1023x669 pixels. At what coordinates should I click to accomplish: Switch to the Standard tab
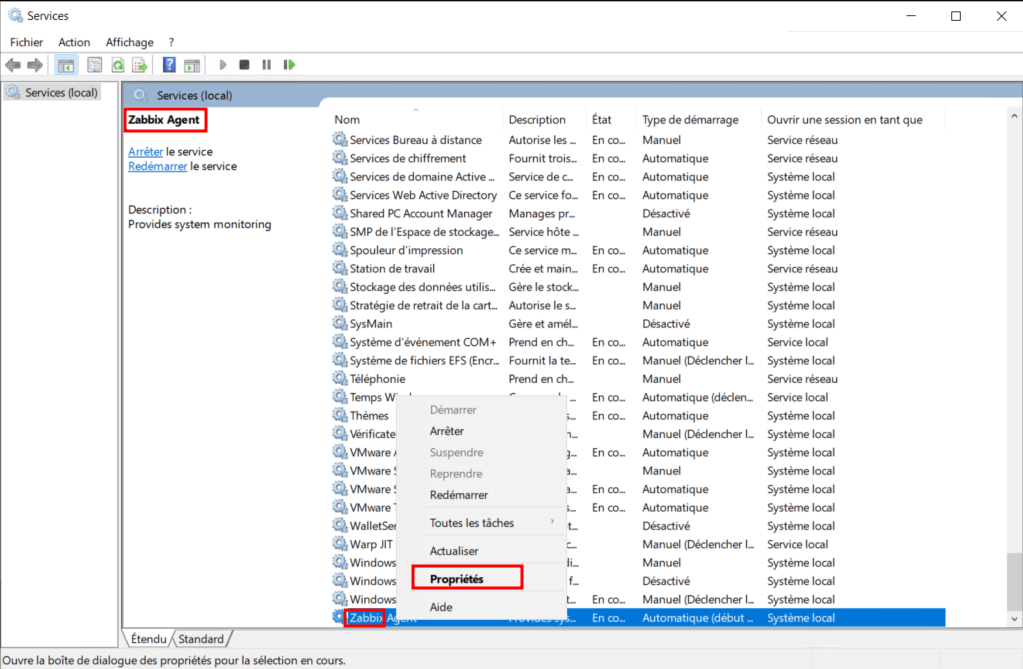coord(201,638)
